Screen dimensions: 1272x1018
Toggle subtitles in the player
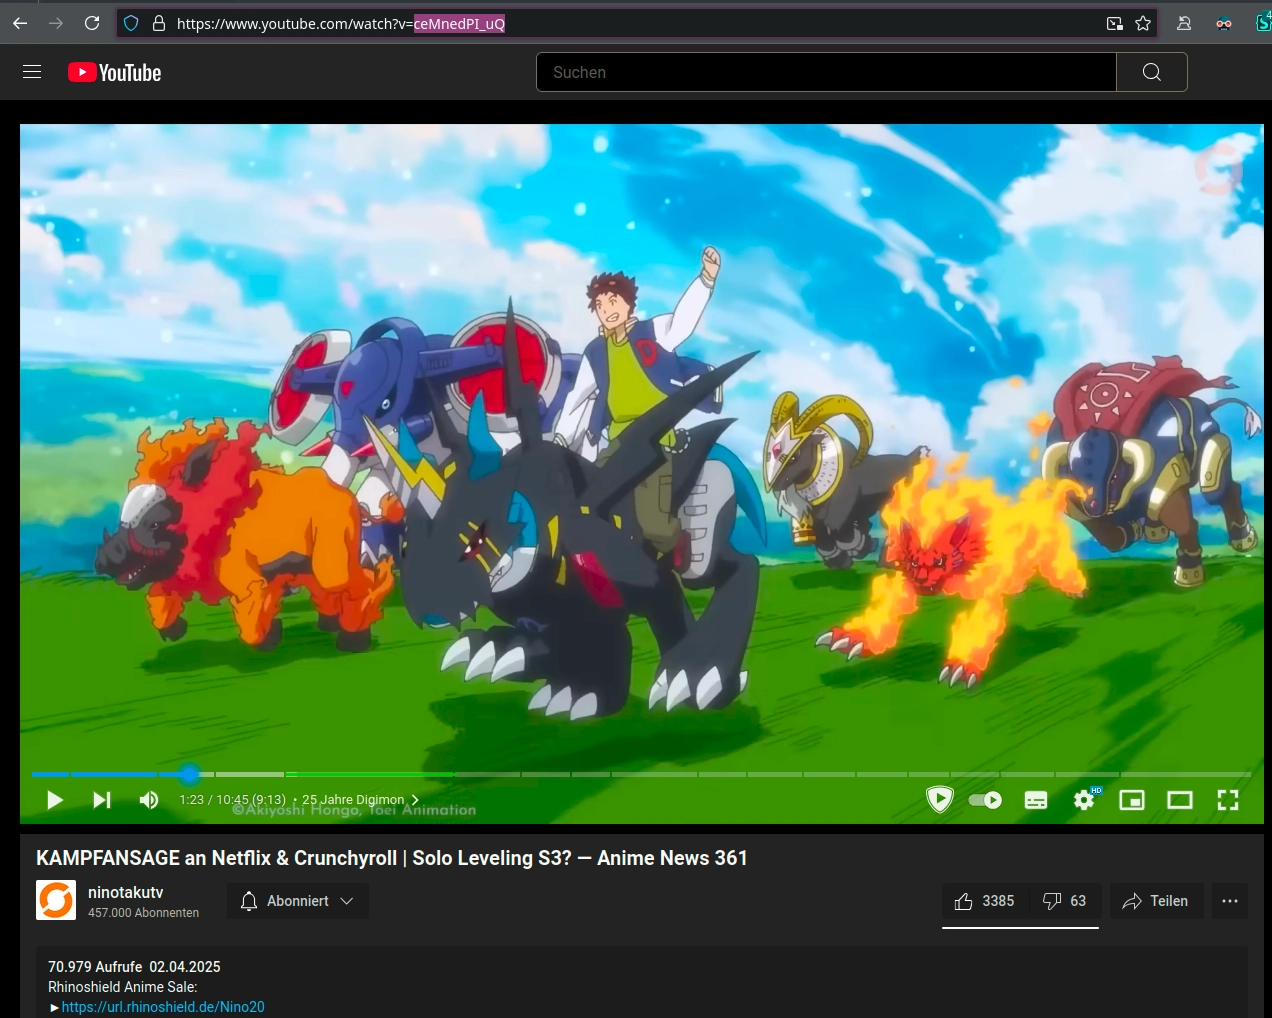(1036, 800)
